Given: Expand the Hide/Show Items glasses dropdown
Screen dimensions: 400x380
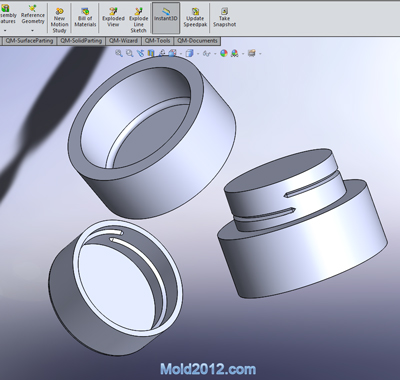Looking at the screenshot, I should [x=214, y=53].
